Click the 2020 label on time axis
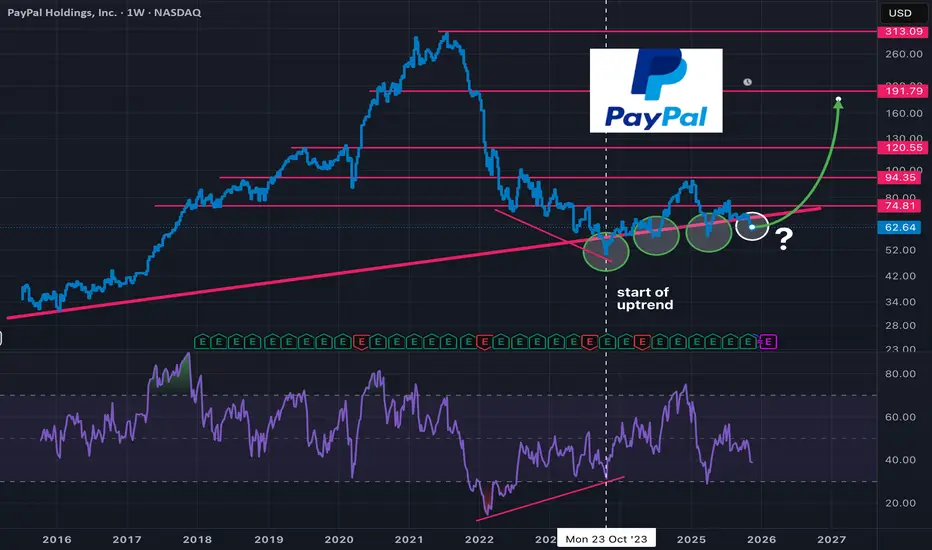The image size is (932, 550). coord(339,539)
